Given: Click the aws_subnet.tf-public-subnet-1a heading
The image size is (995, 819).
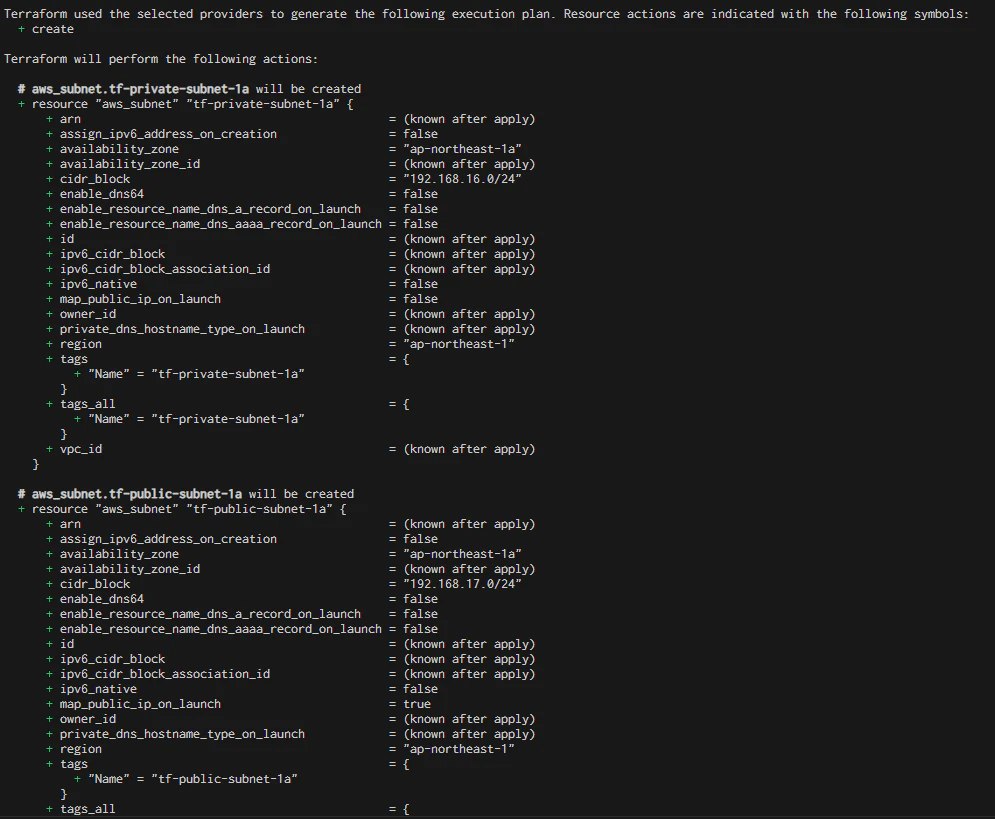Looking at the screenshot, I should pos(186,494).
